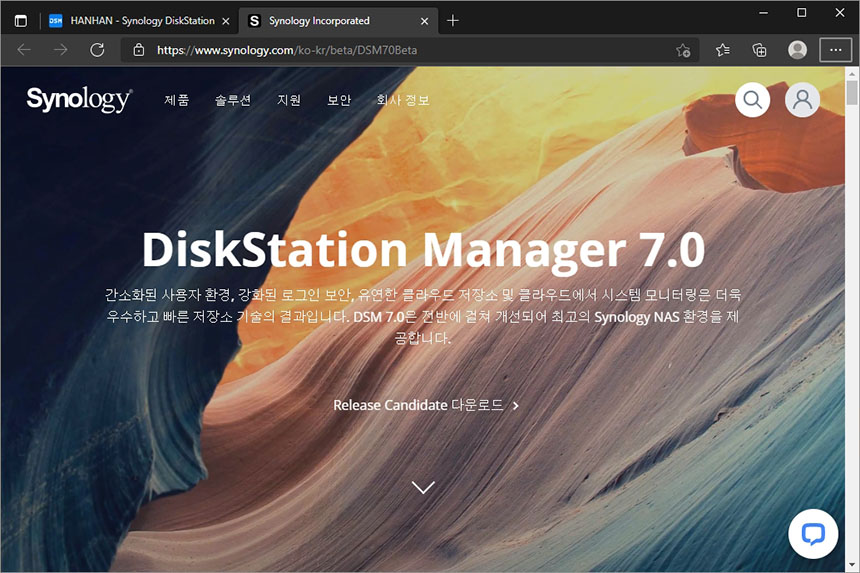Click the DiskStation Manager 7.0 heading
860x573 pixels.
(x=423, y=250)
